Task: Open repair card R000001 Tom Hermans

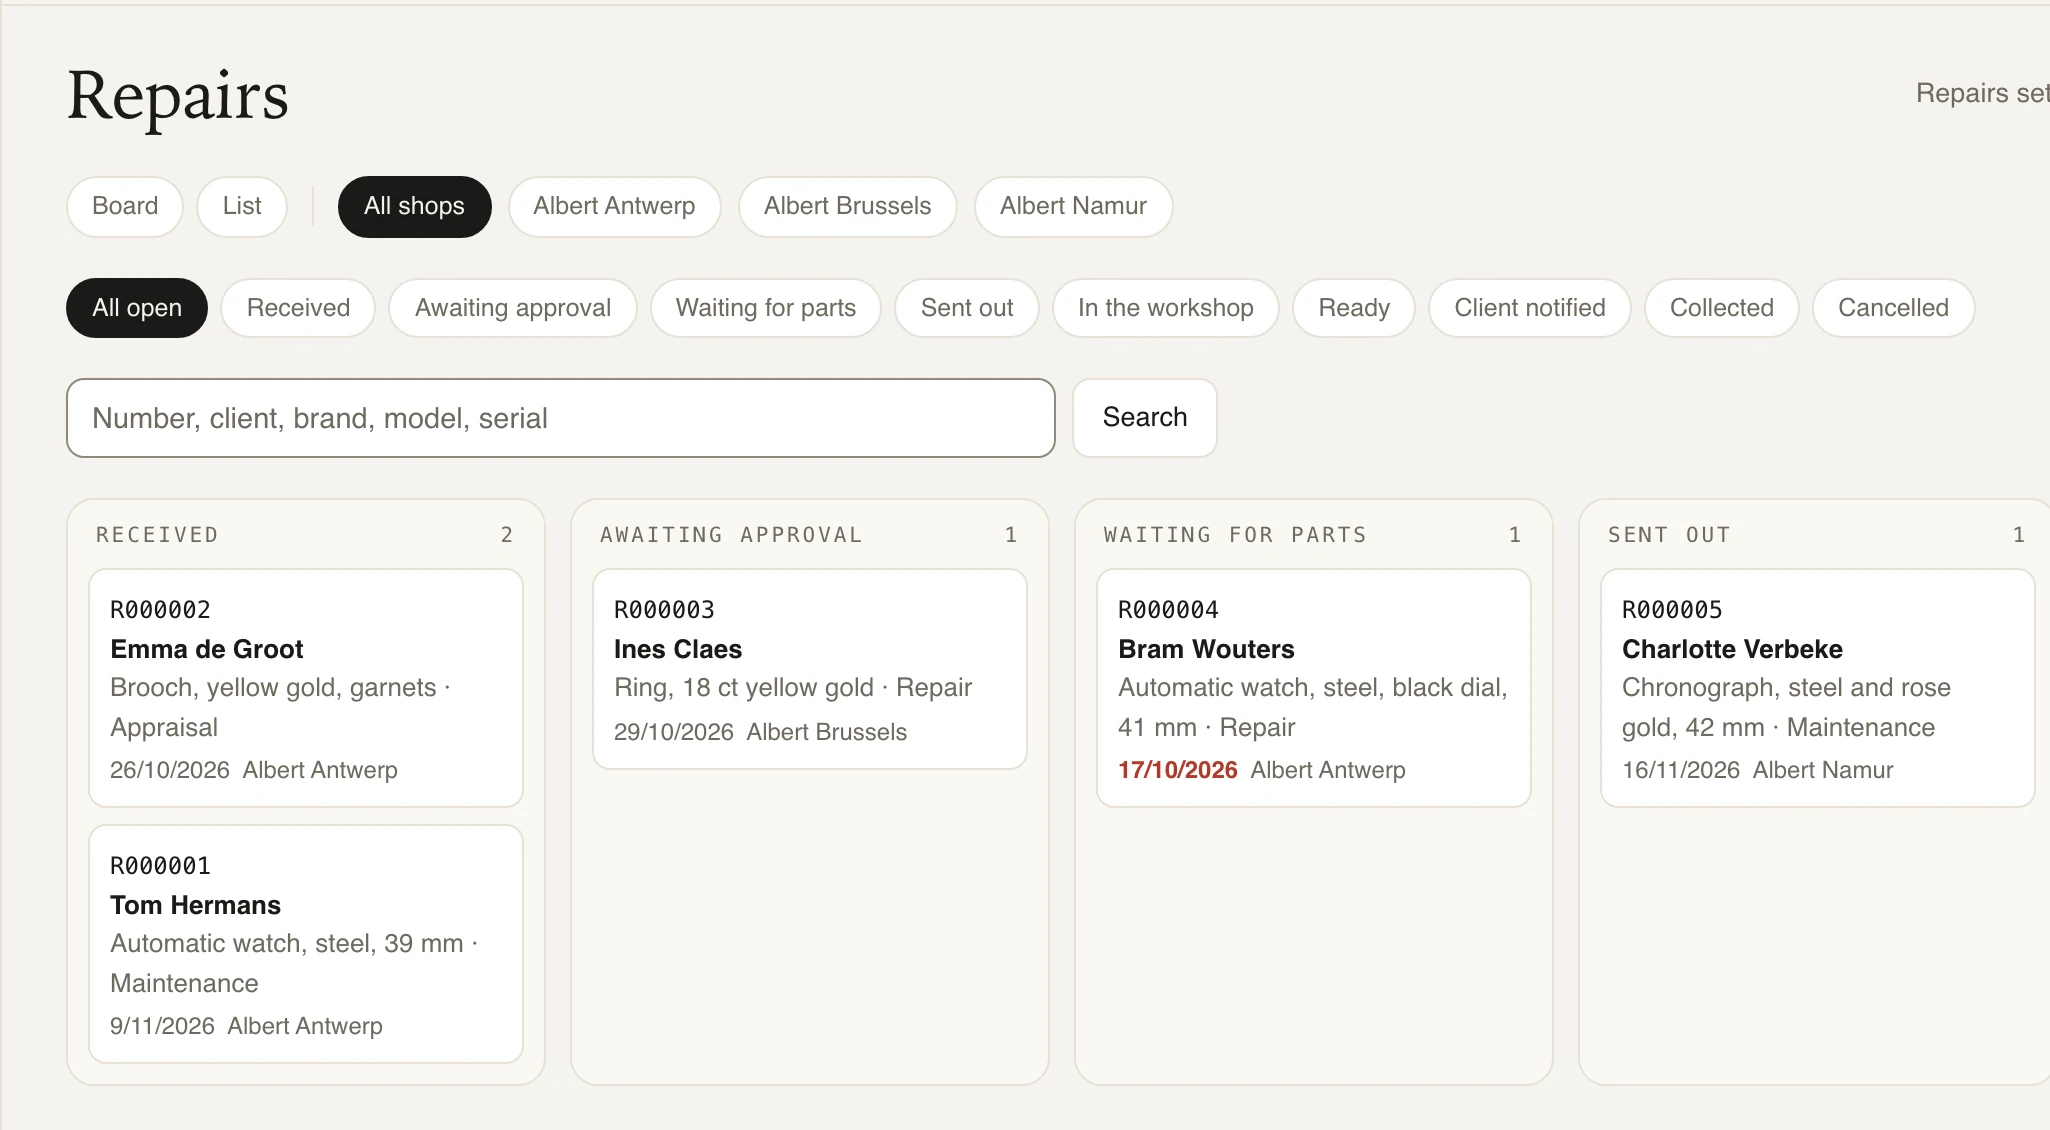Action: click(x=306, y=944)
